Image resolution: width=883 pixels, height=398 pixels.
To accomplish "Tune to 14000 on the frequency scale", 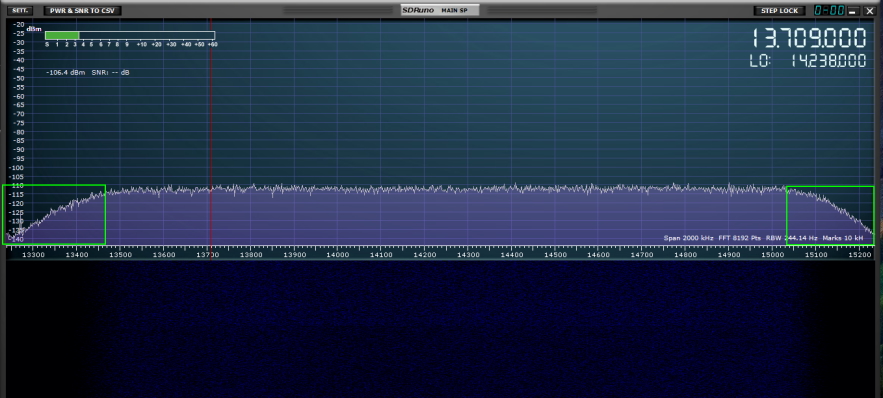I will click(x=338, y=255).
